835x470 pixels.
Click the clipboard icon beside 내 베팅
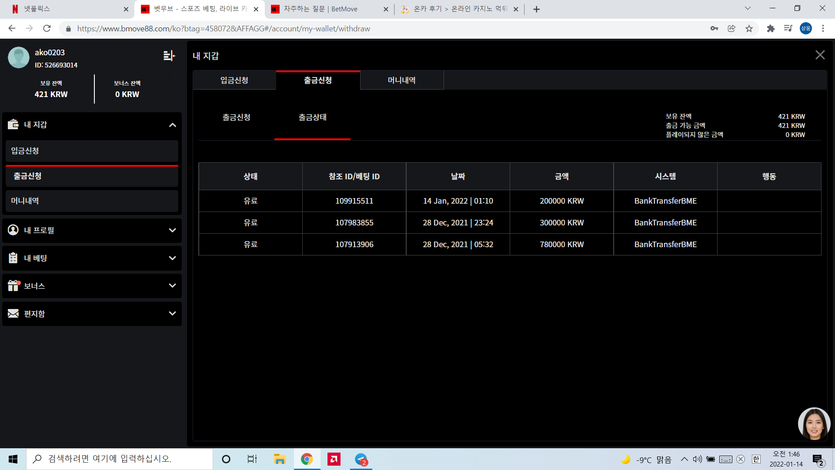[x=13, y=258]
